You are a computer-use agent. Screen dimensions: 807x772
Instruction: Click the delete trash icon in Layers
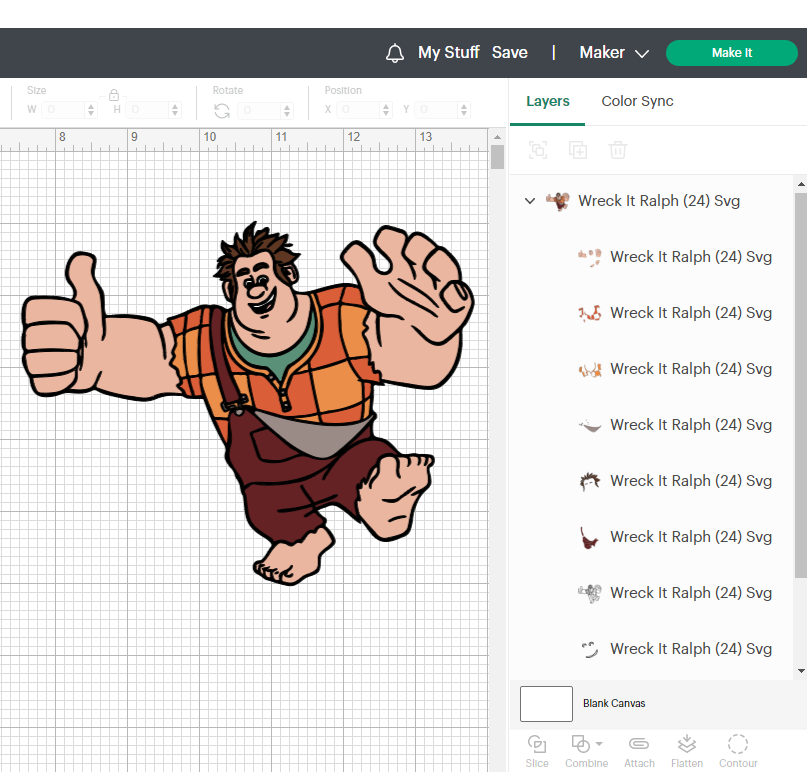618,150
